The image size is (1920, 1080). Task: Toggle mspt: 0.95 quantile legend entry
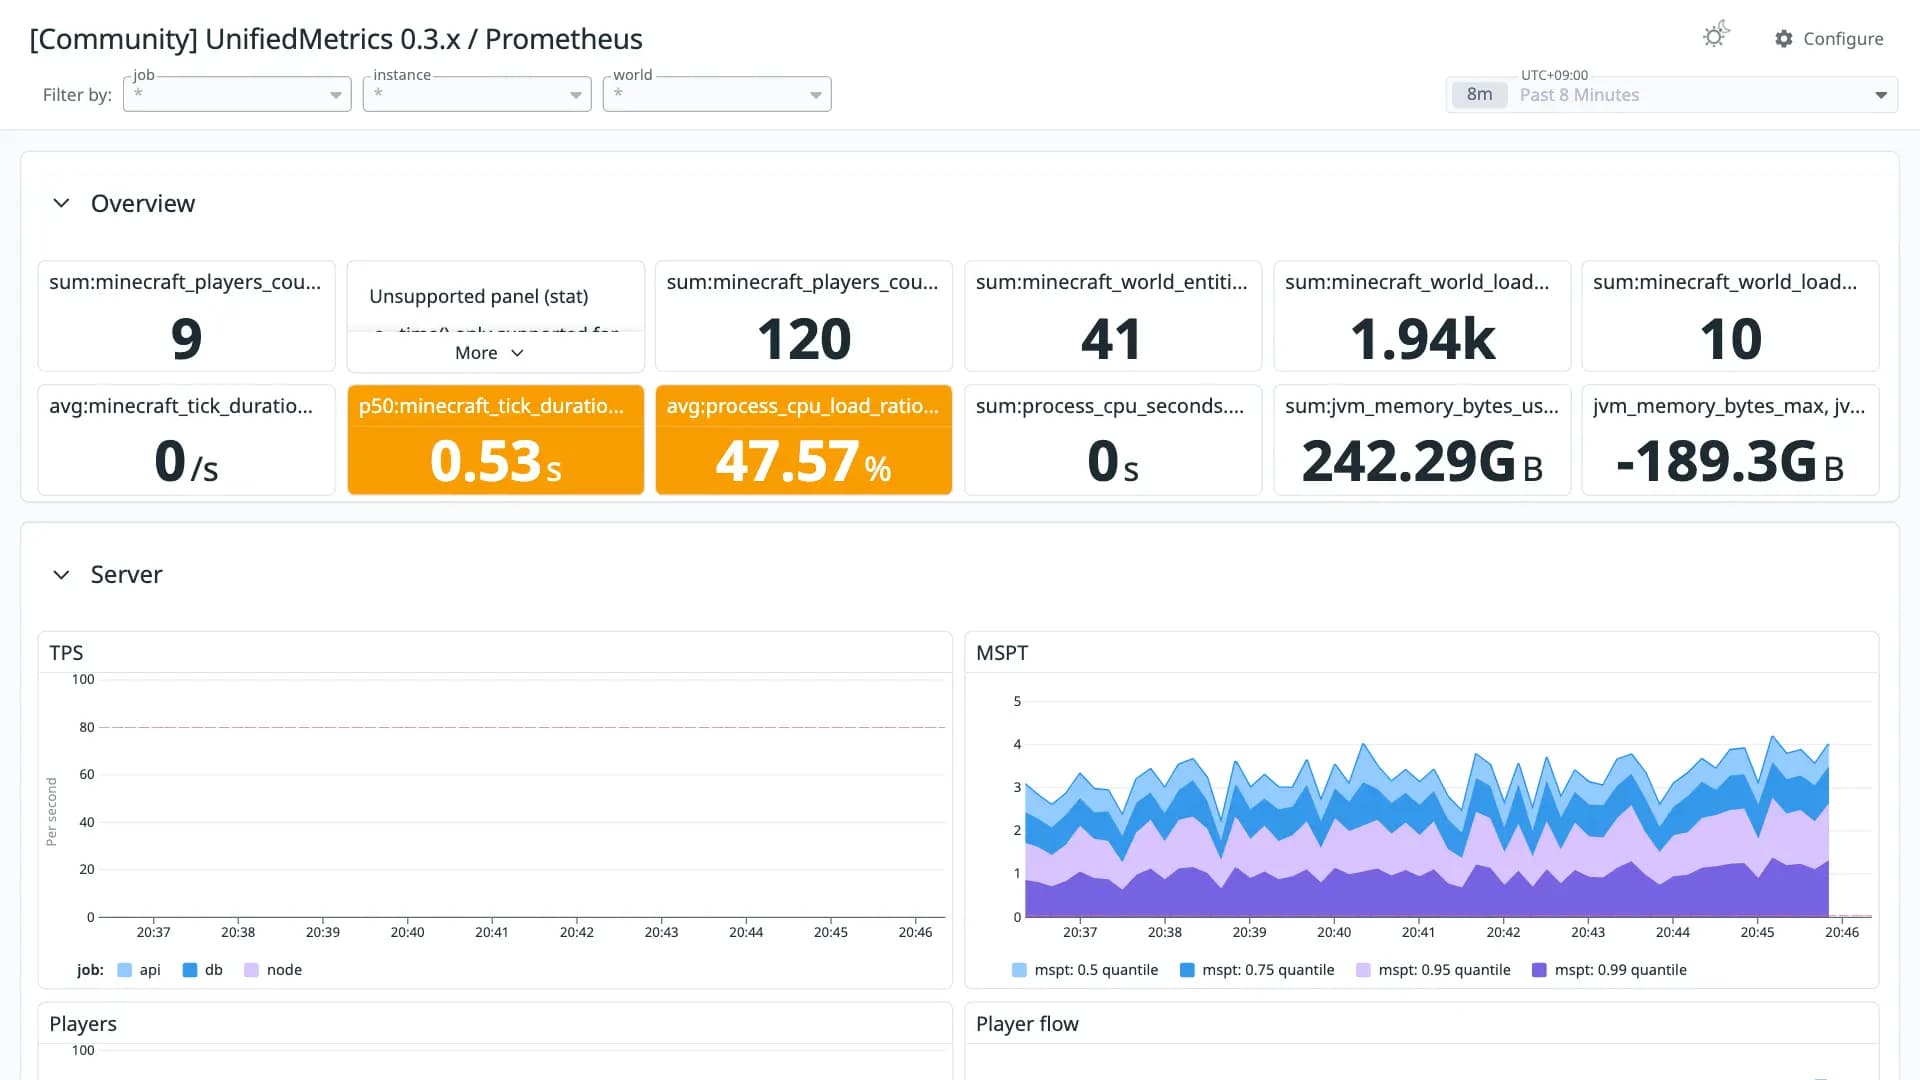1433,970
